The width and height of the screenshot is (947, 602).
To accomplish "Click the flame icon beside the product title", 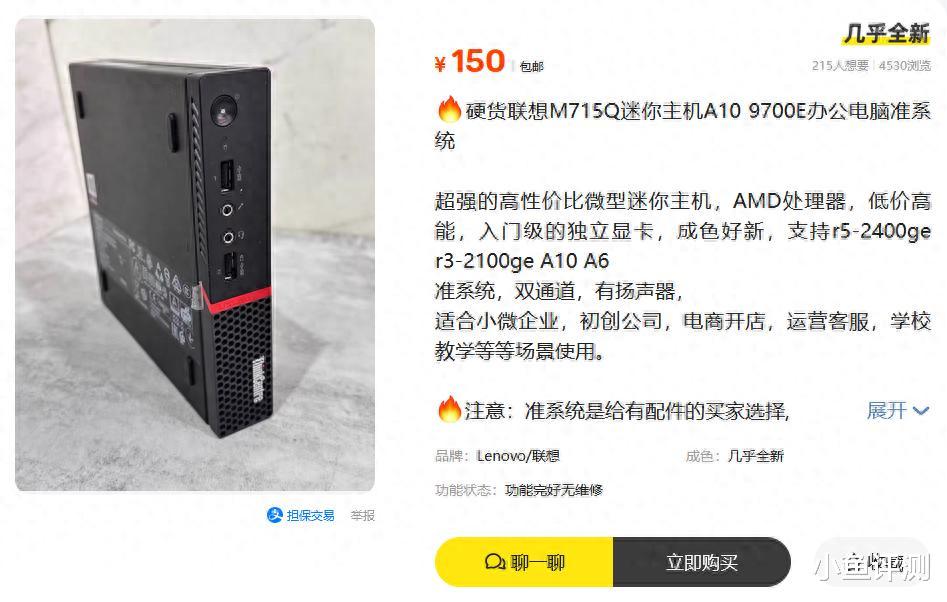I will click(449, 110).
